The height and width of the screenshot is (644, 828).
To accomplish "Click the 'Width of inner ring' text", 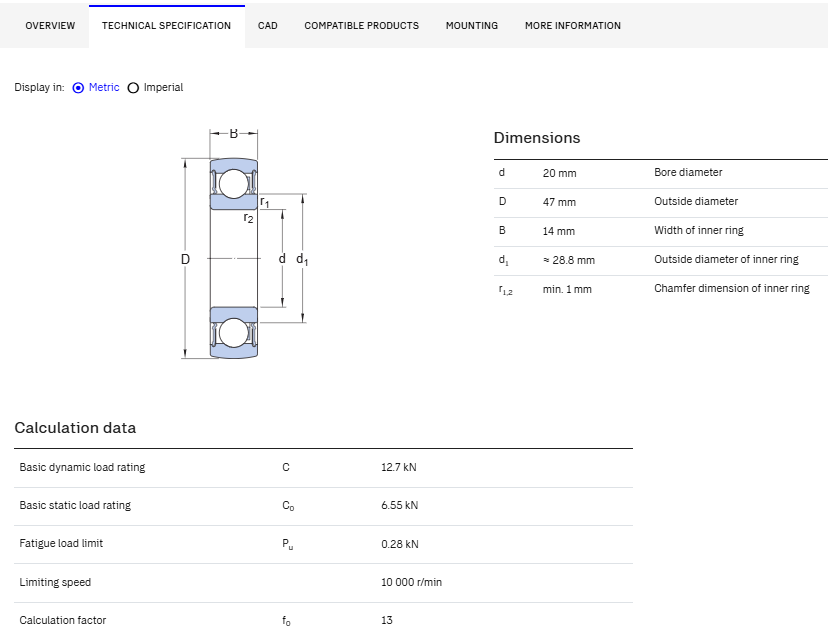I will (x=699, y=231).
